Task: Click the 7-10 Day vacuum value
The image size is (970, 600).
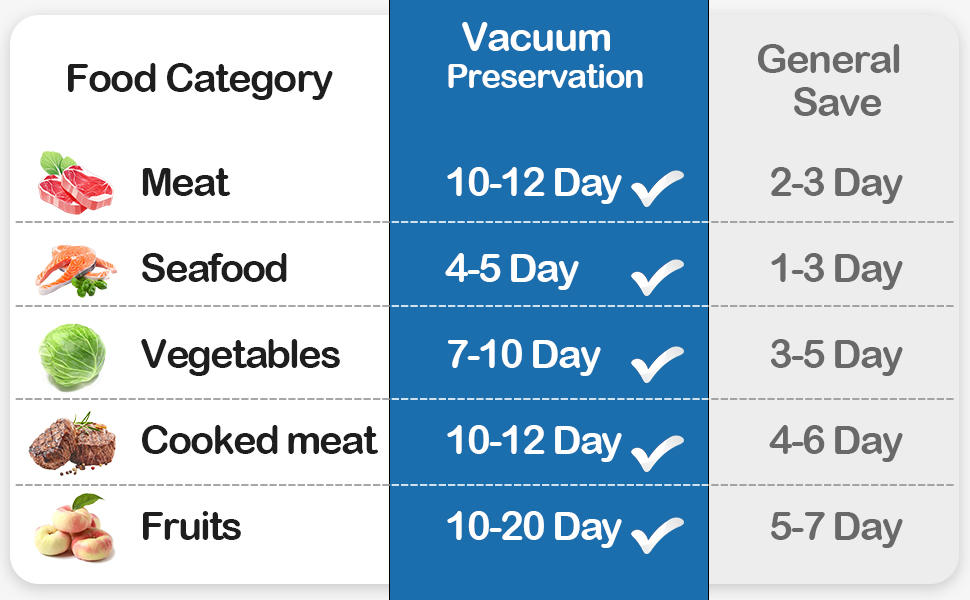Action: click(x=524, y=355)
